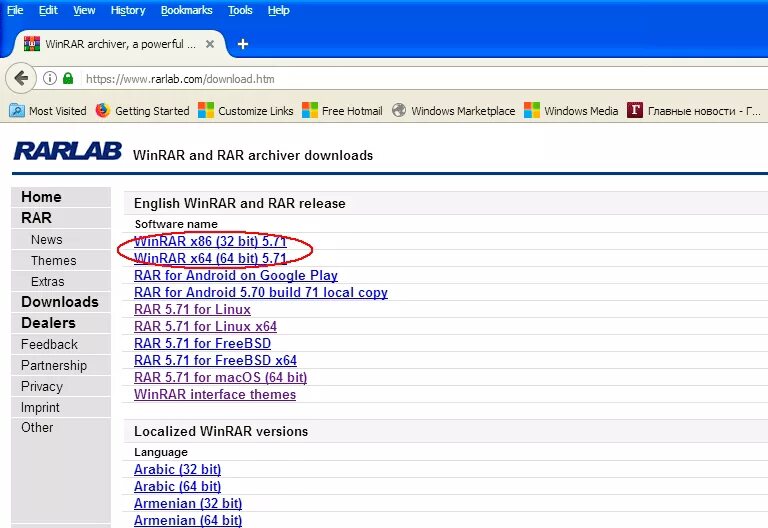
Task: Open Windows Media bookmark
Action: pos(571,111)
